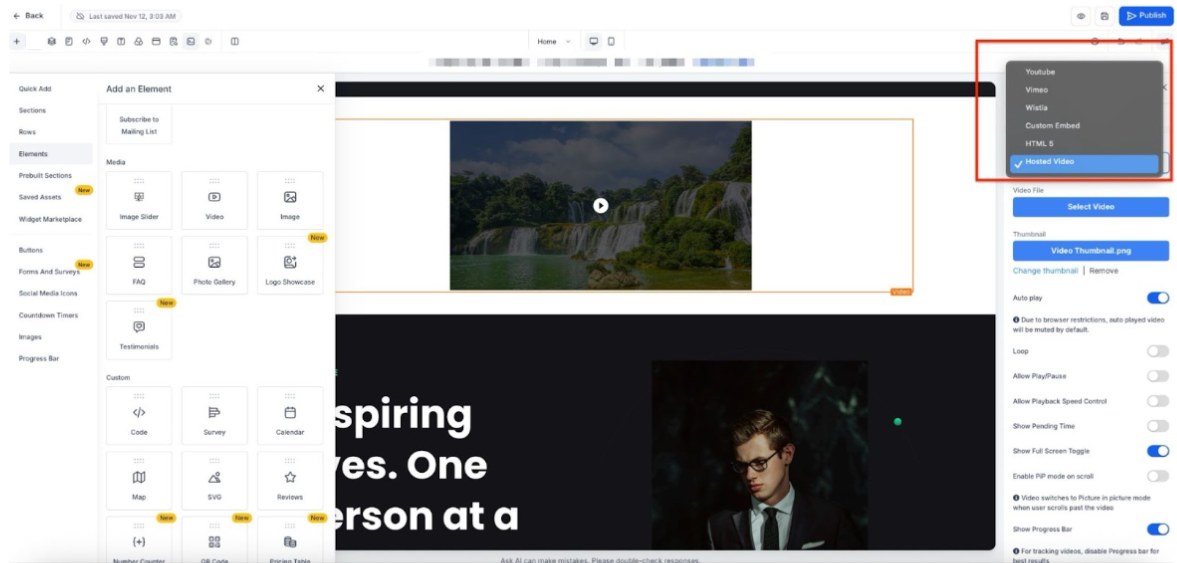Add the Code custom element

click(139, 416)
